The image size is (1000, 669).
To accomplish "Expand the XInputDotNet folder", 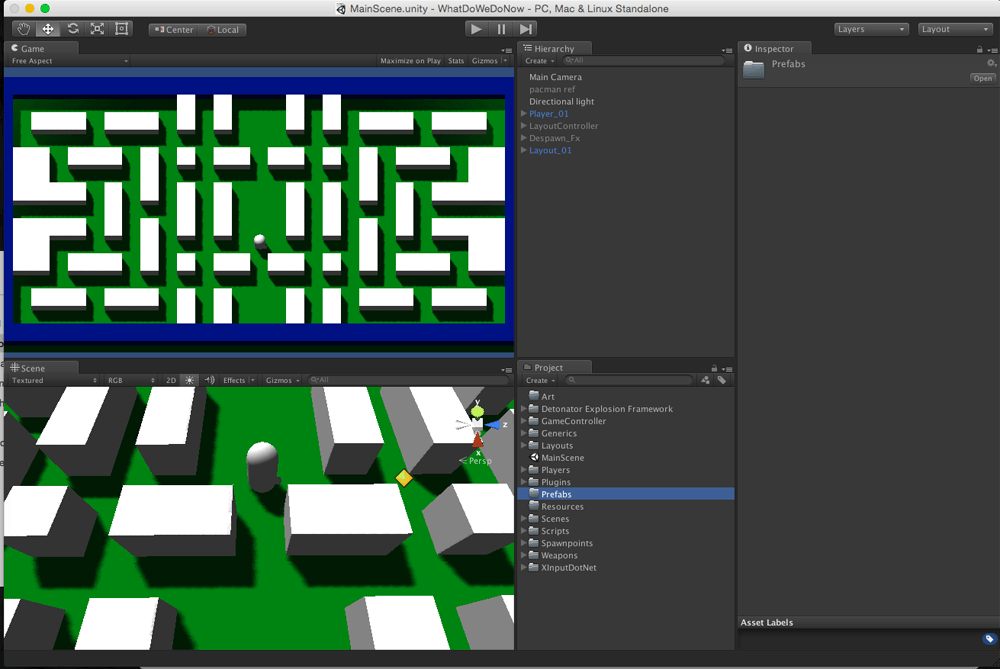I will pos(524,568).
